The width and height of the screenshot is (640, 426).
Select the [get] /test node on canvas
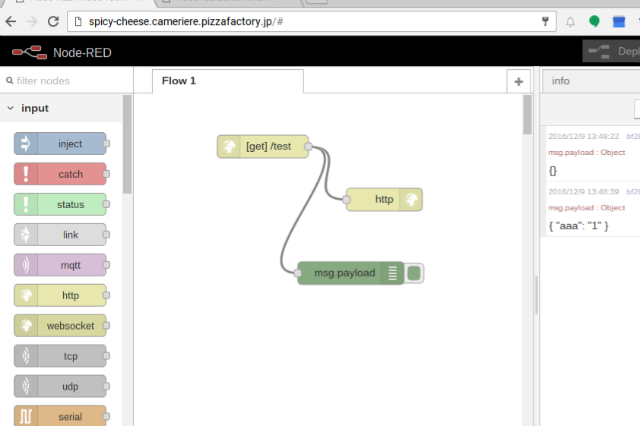[x=263, y=147]
